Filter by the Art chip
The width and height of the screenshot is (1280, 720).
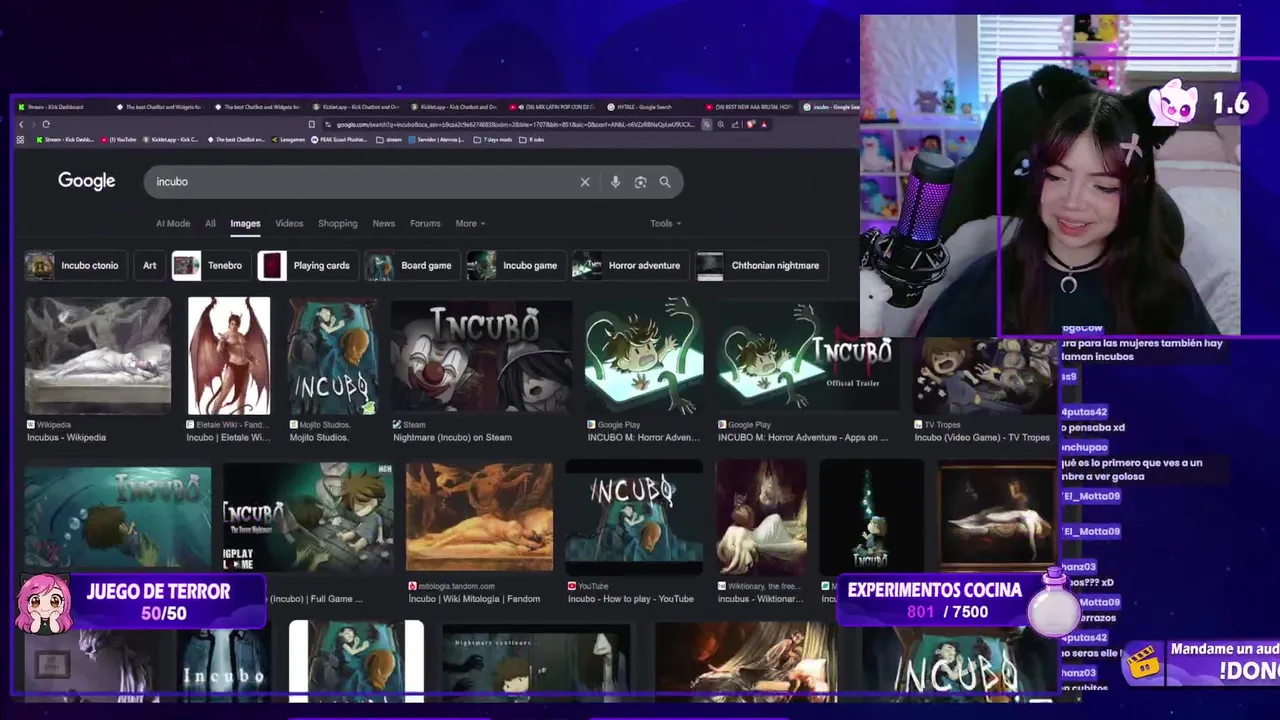[x=149, y=266]
